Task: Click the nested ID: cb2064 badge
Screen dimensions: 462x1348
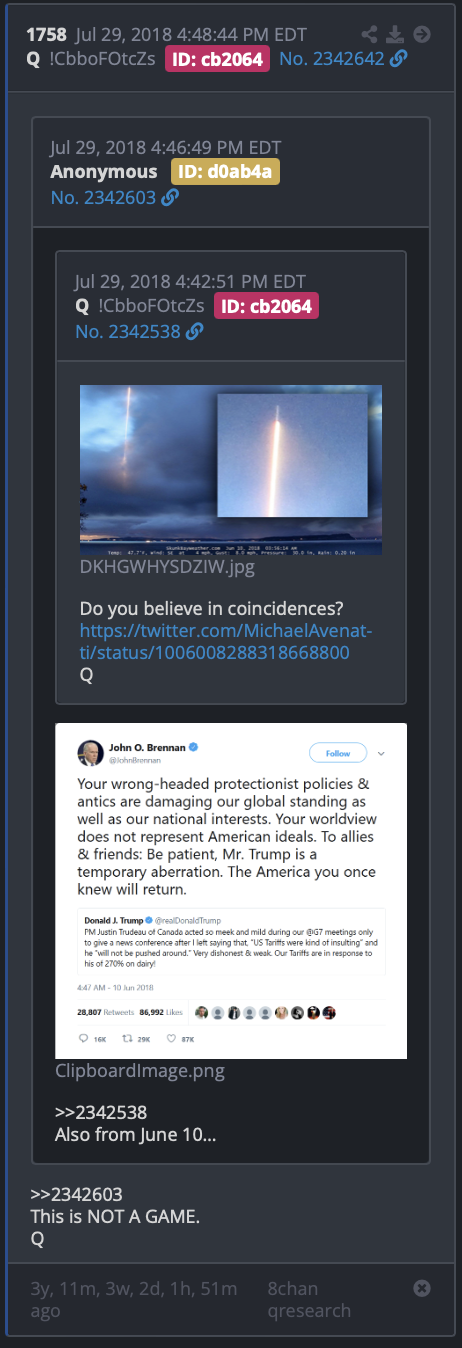Action: (266, 305)
